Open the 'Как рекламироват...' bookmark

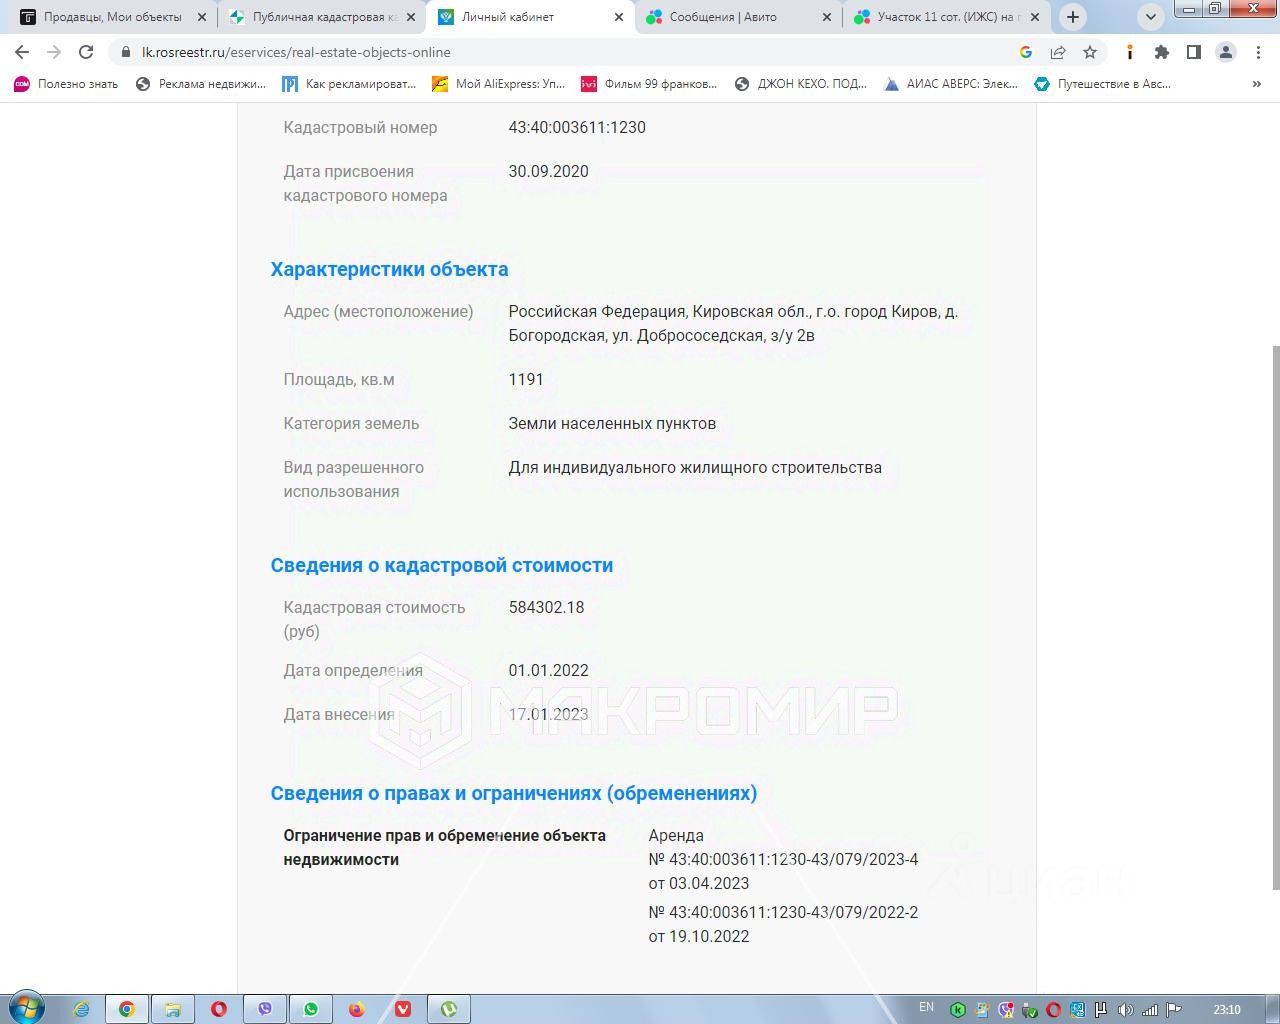point(349,84)
